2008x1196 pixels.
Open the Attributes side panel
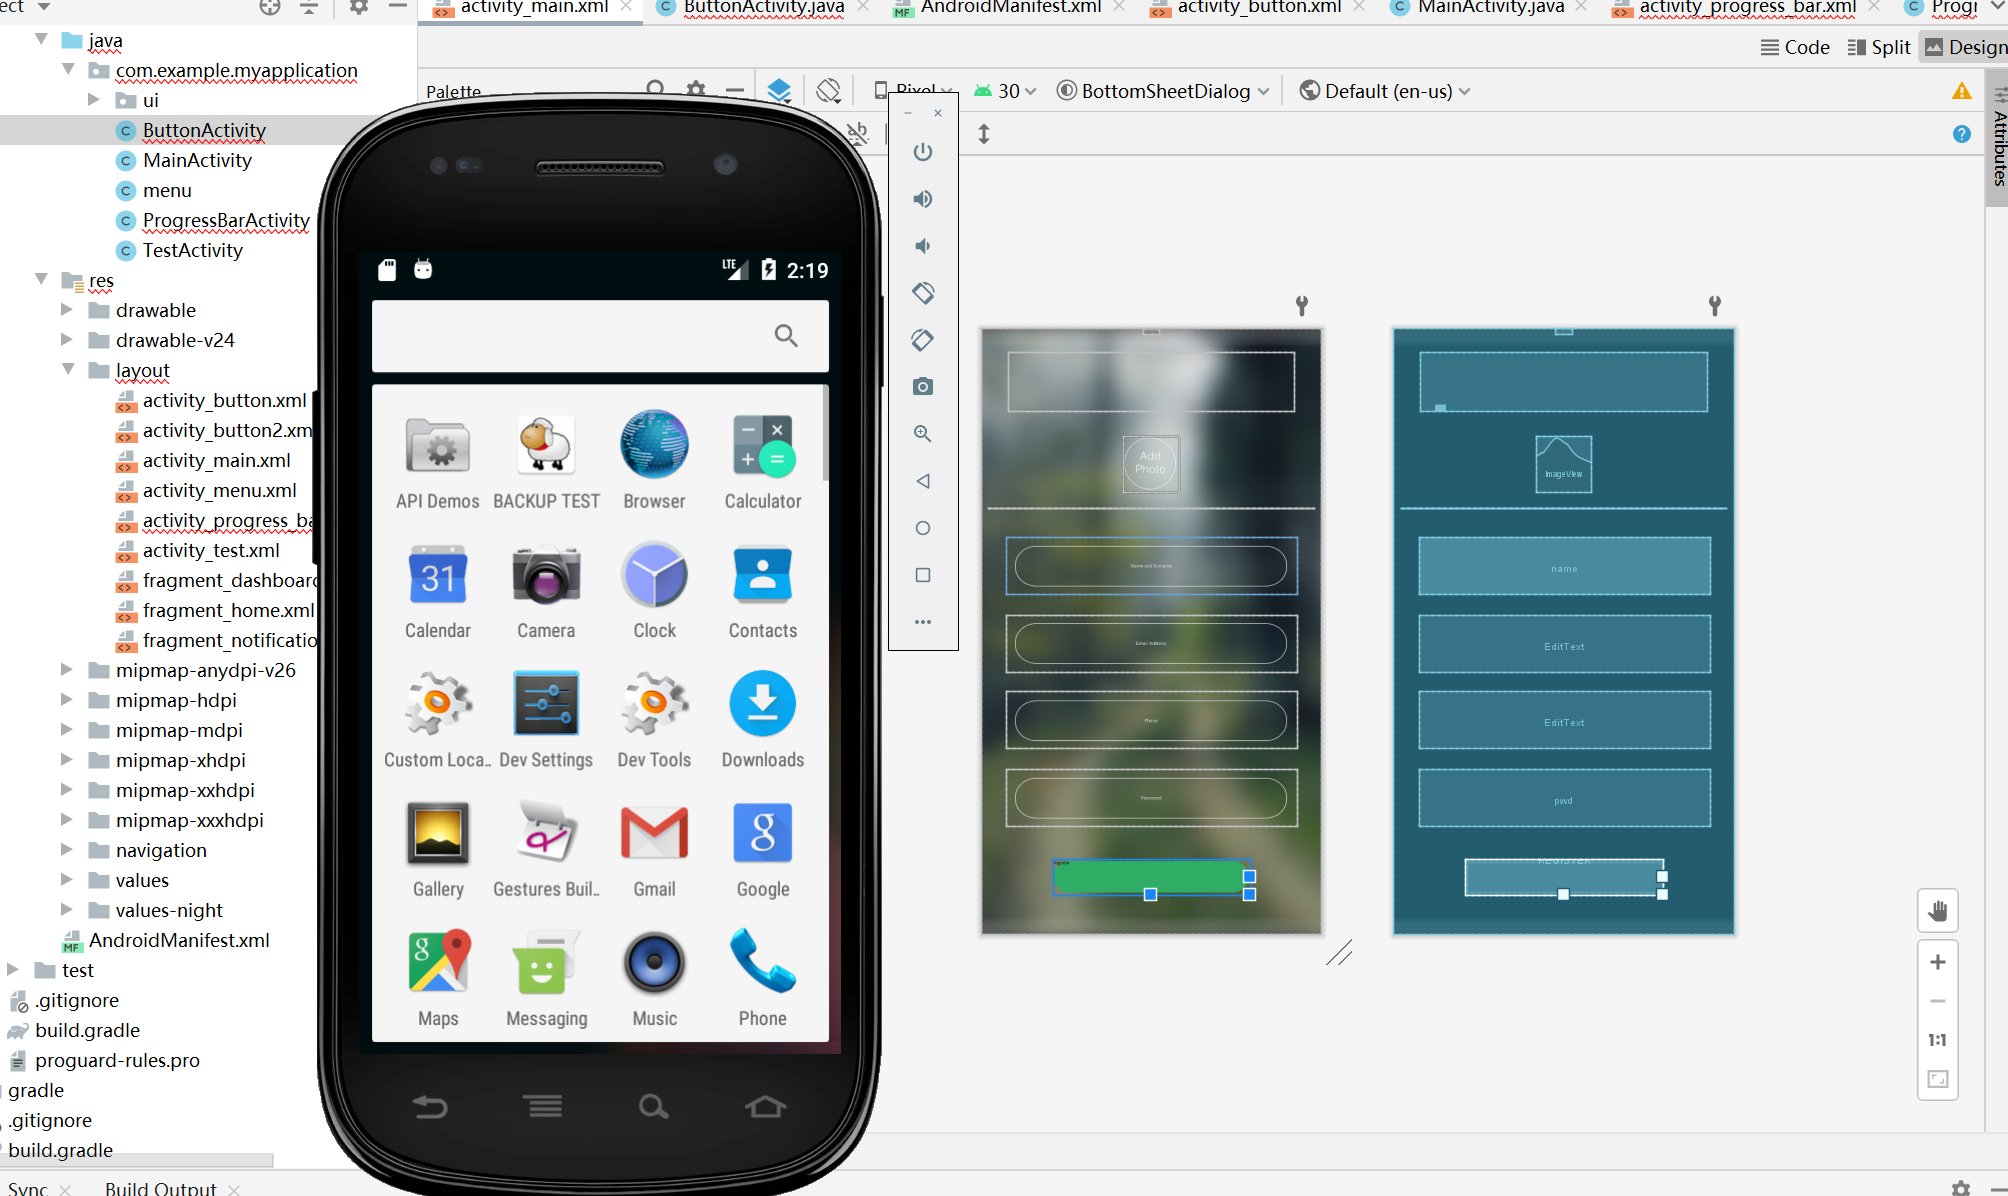(x=1999, y=140)
